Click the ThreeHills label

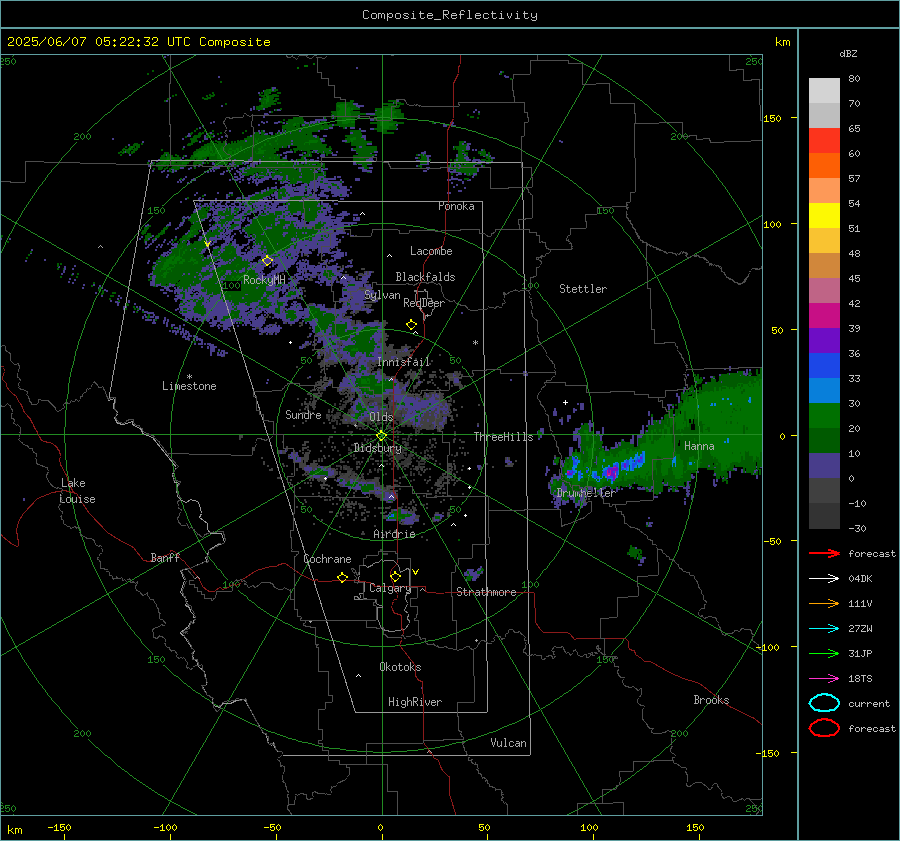click(x=503, y=437)
